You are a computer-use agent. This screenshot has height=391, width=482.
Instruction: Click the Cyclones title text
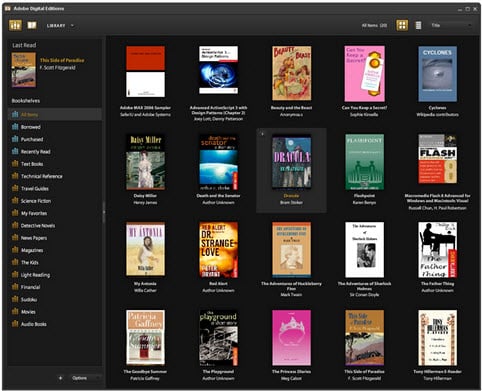click(437, 108)
